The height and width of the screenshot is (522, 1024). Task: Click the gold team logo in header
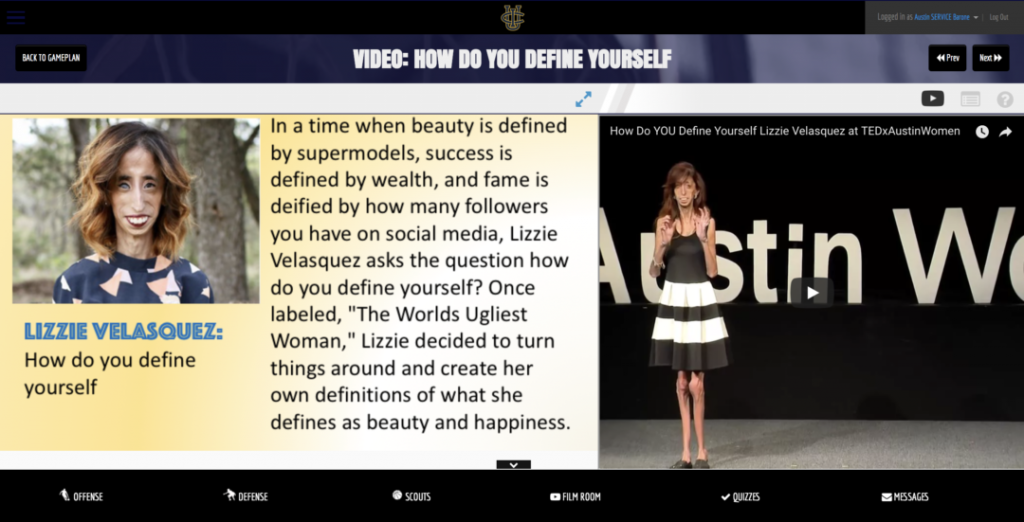pyautogui.click(x=512, y=17)
